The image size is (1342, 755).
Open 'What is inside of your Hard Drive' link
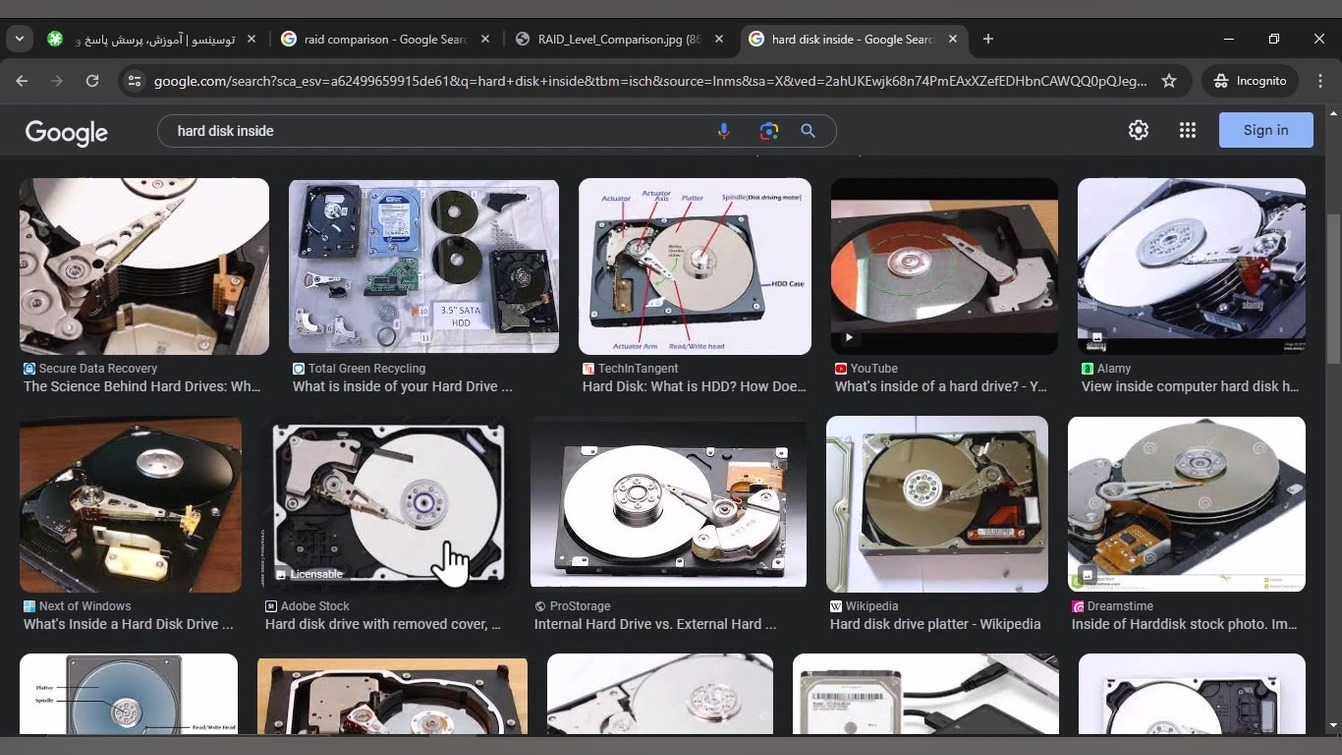[402, 387]
